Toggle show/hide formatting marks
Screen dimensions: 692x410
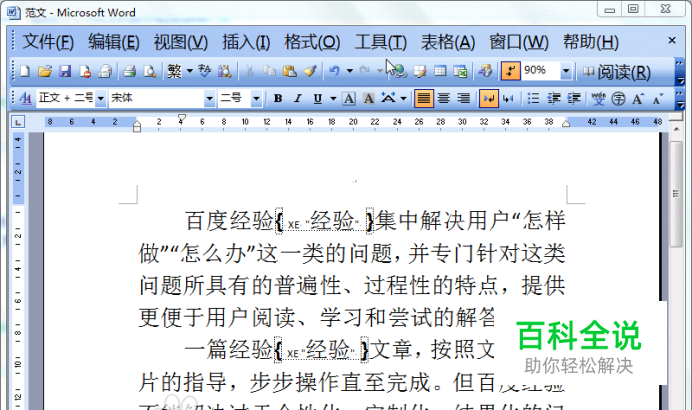coord(511,71)
